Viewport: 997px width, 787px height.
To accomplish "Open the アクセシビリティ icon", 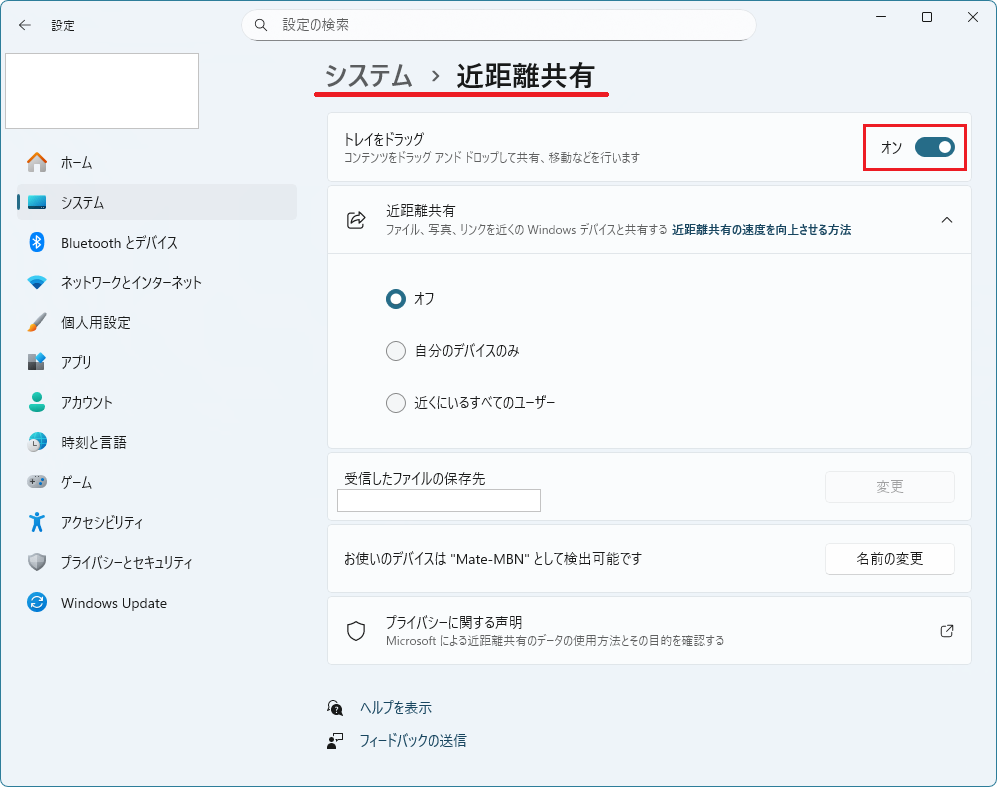I will pyautogui.click(x=37, y=522).
